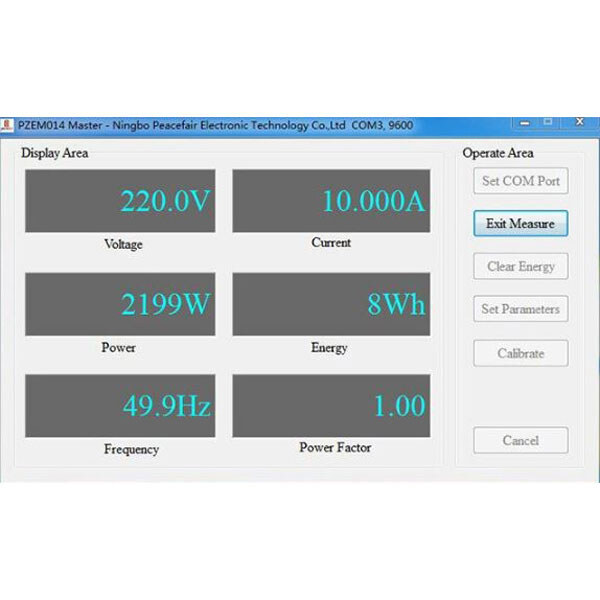Viewport: 600px width, 600px height.
Task: Select the 2199W power reading
Action: tap(120, 304)
